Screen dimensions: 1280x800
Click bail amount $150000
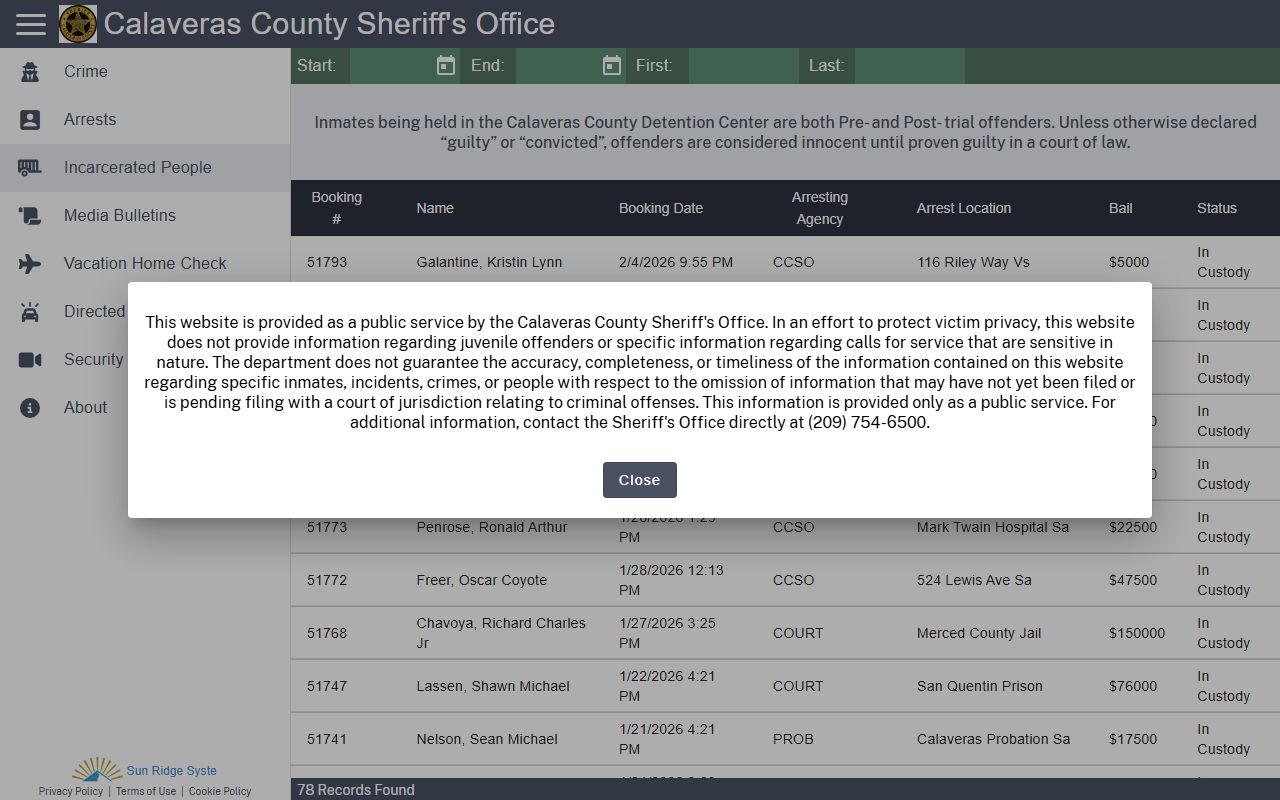(x=1137, y=633)
